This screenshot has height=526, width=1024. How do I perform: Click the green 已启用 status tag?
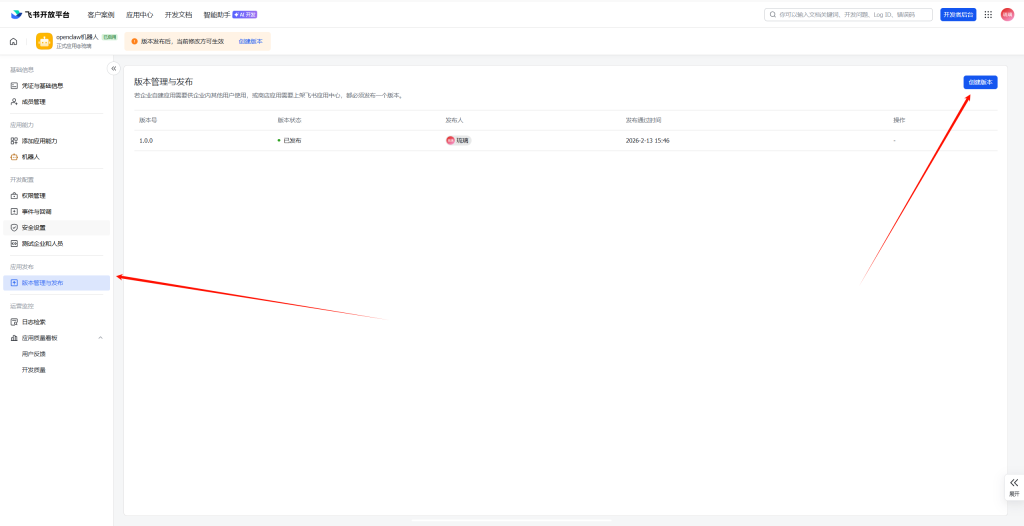click(x=109, y=37)
